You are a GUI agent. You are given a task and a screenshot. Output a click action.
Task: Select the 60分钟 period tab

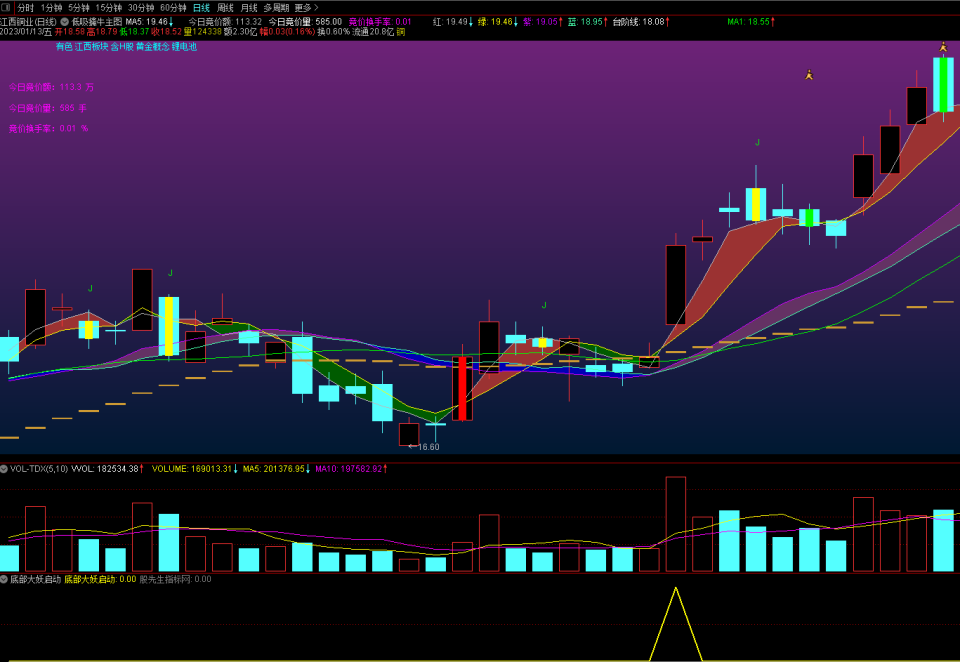[x=173, y=8]
